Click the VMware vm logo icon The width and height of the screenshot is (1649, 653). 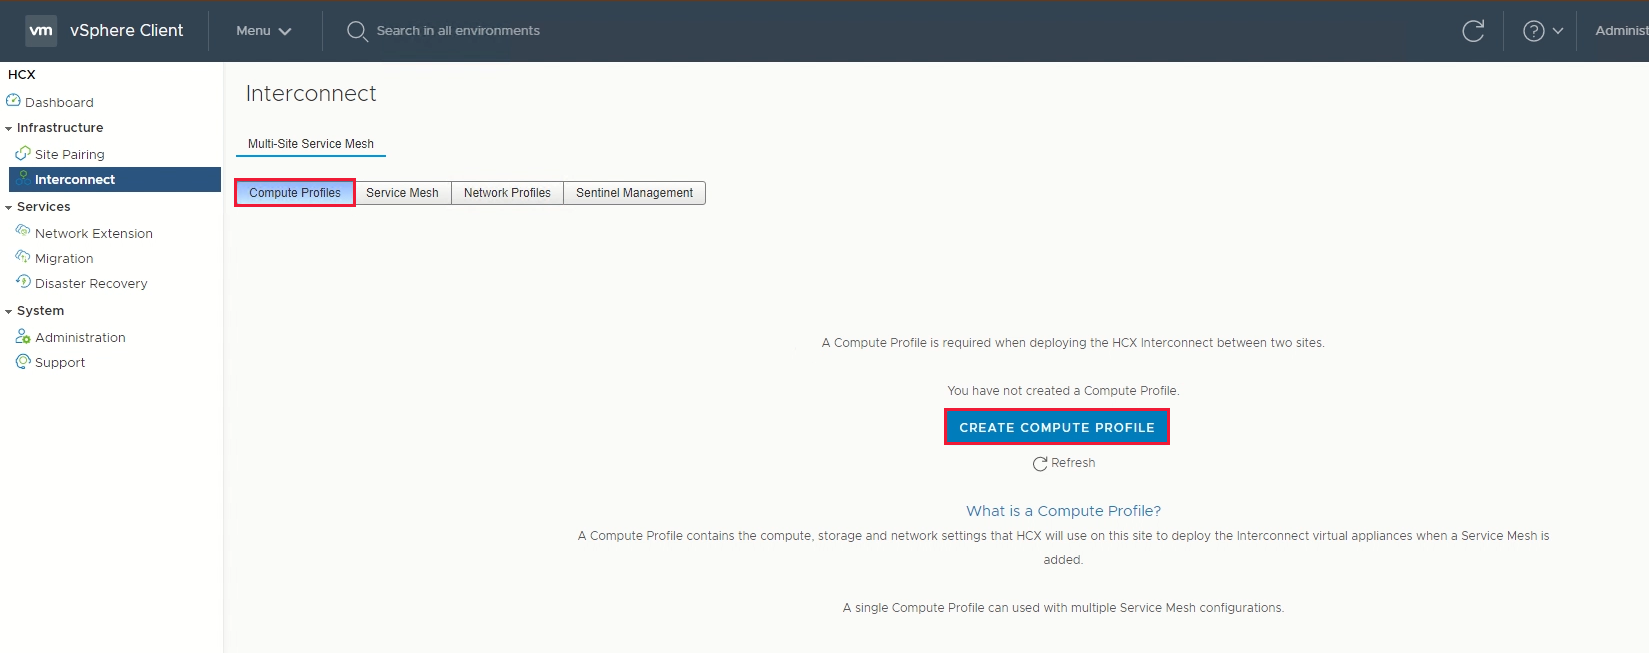(x=41, y=31)
